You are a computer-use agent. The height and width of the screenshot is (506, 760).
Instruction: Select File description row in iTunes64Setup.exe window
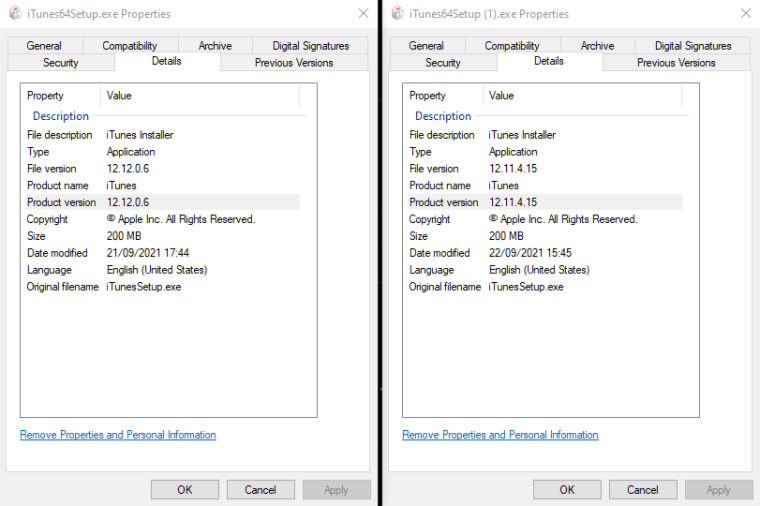(x=162, y=135)
